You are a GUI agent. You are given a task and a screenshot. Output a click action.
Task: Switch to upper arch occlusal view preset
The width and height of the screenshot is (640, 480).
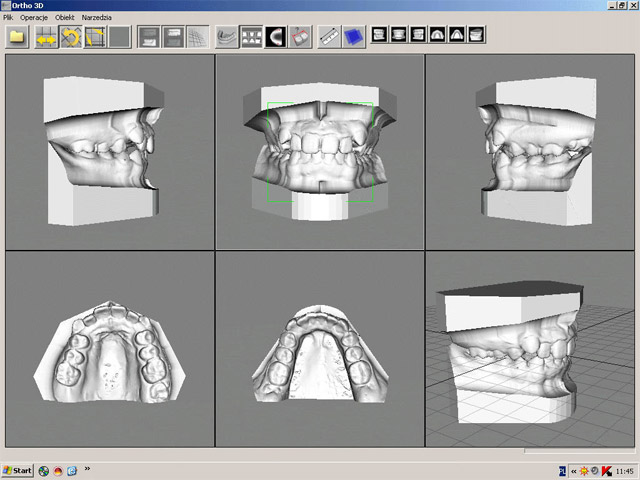[438, 34]
